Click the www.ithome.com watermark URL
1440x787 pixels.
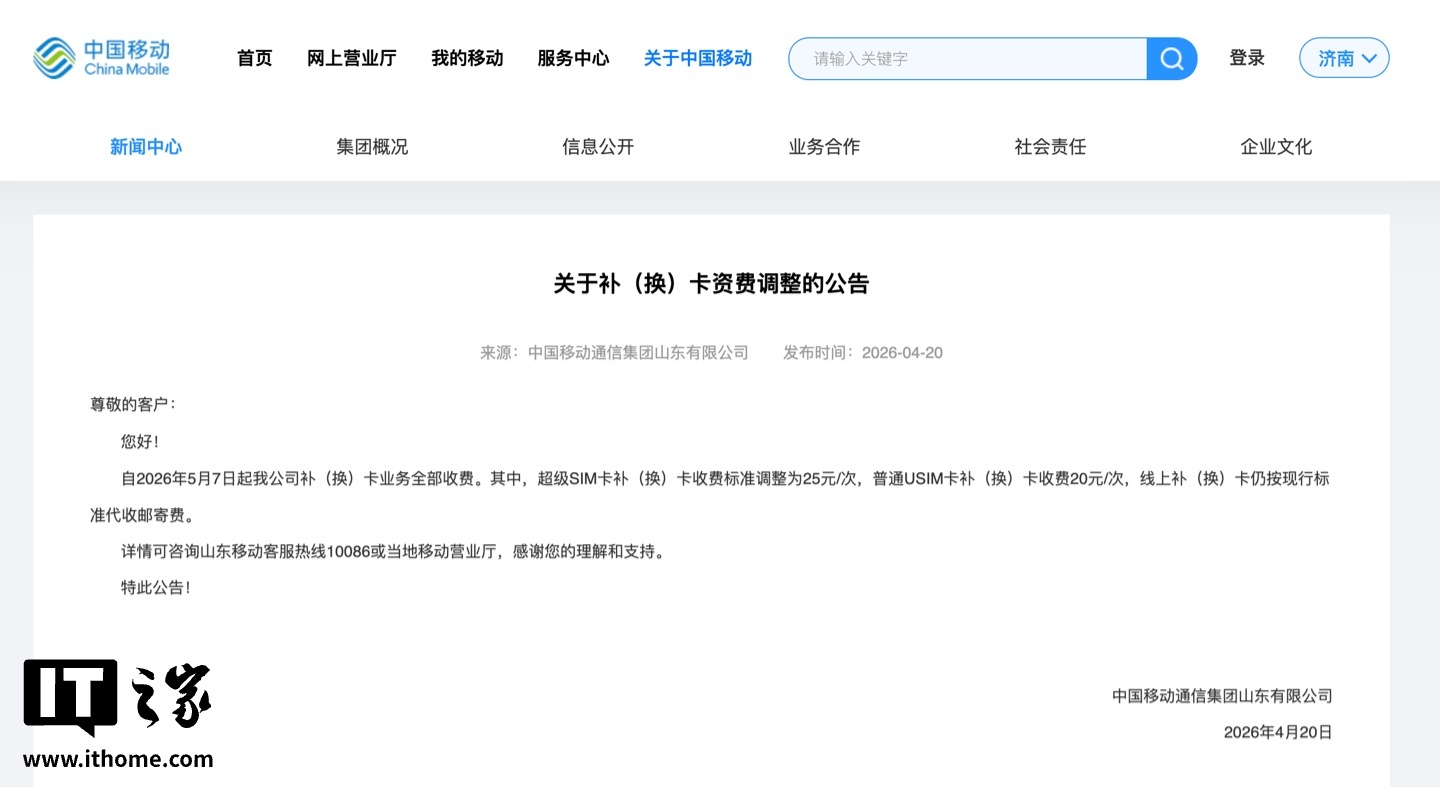[118, 759]
